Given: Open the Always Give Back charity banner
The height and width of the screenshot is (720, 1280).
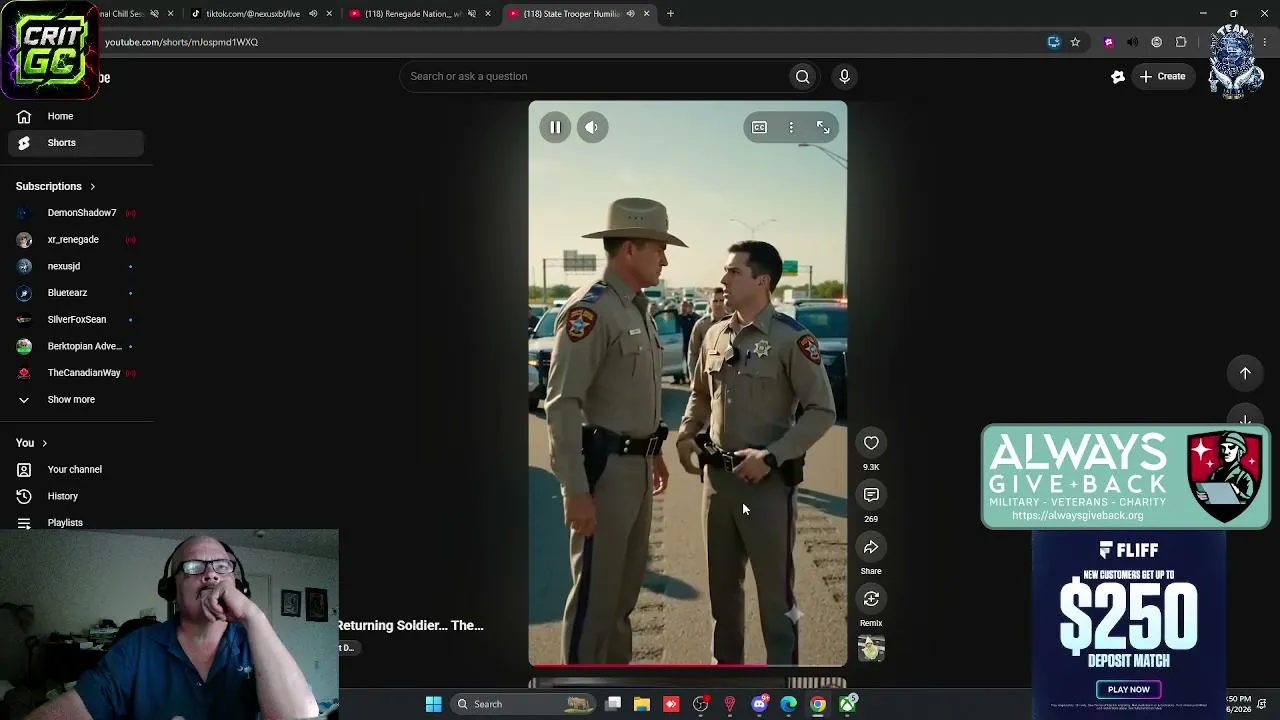Looking at the screenshot, I should (x=1126, y=477).
